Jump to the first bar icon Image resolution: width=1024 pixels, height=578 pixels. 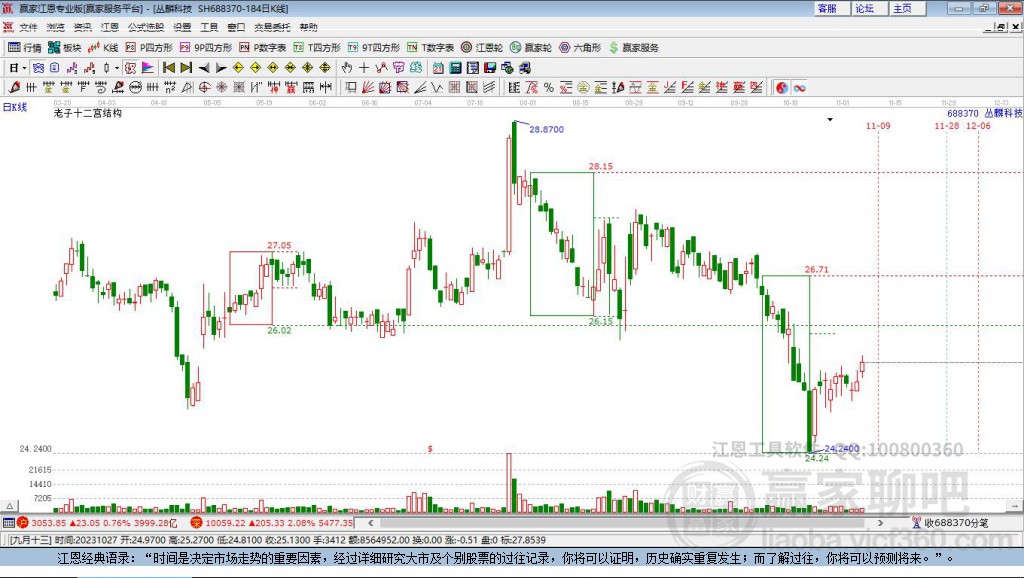tap(168, 68)
